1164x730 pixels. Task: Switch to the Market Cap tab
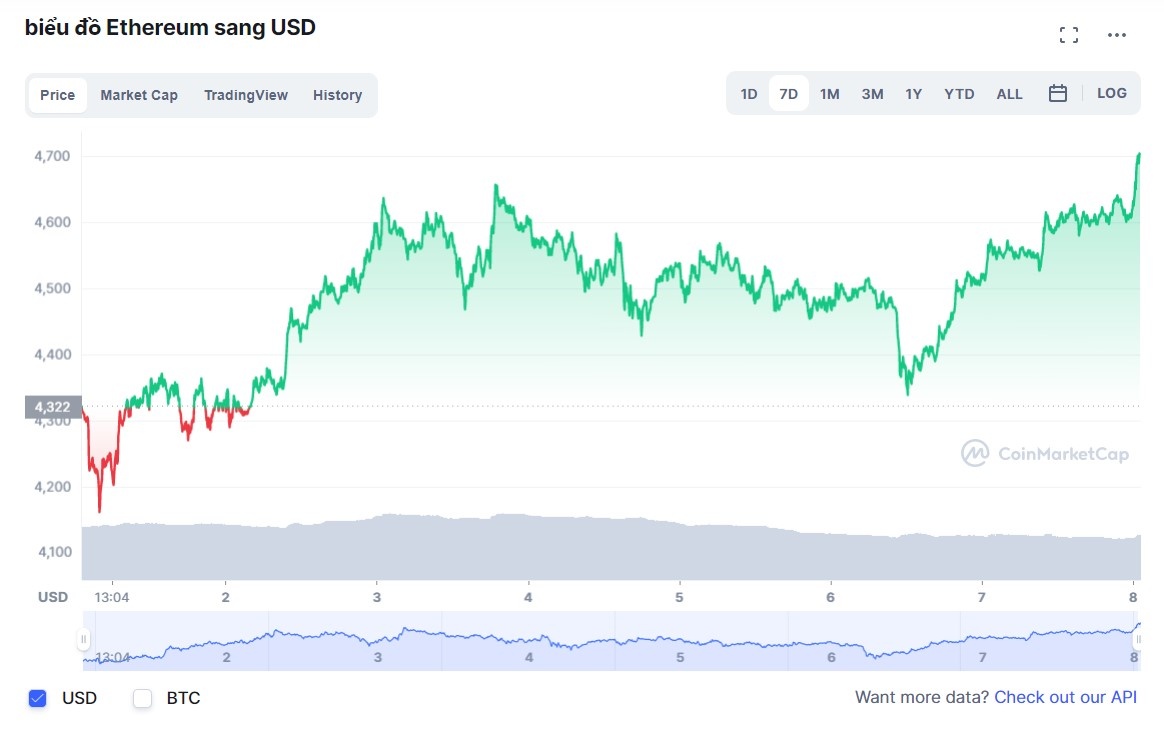pyautogui.click(x=139, y=95)
